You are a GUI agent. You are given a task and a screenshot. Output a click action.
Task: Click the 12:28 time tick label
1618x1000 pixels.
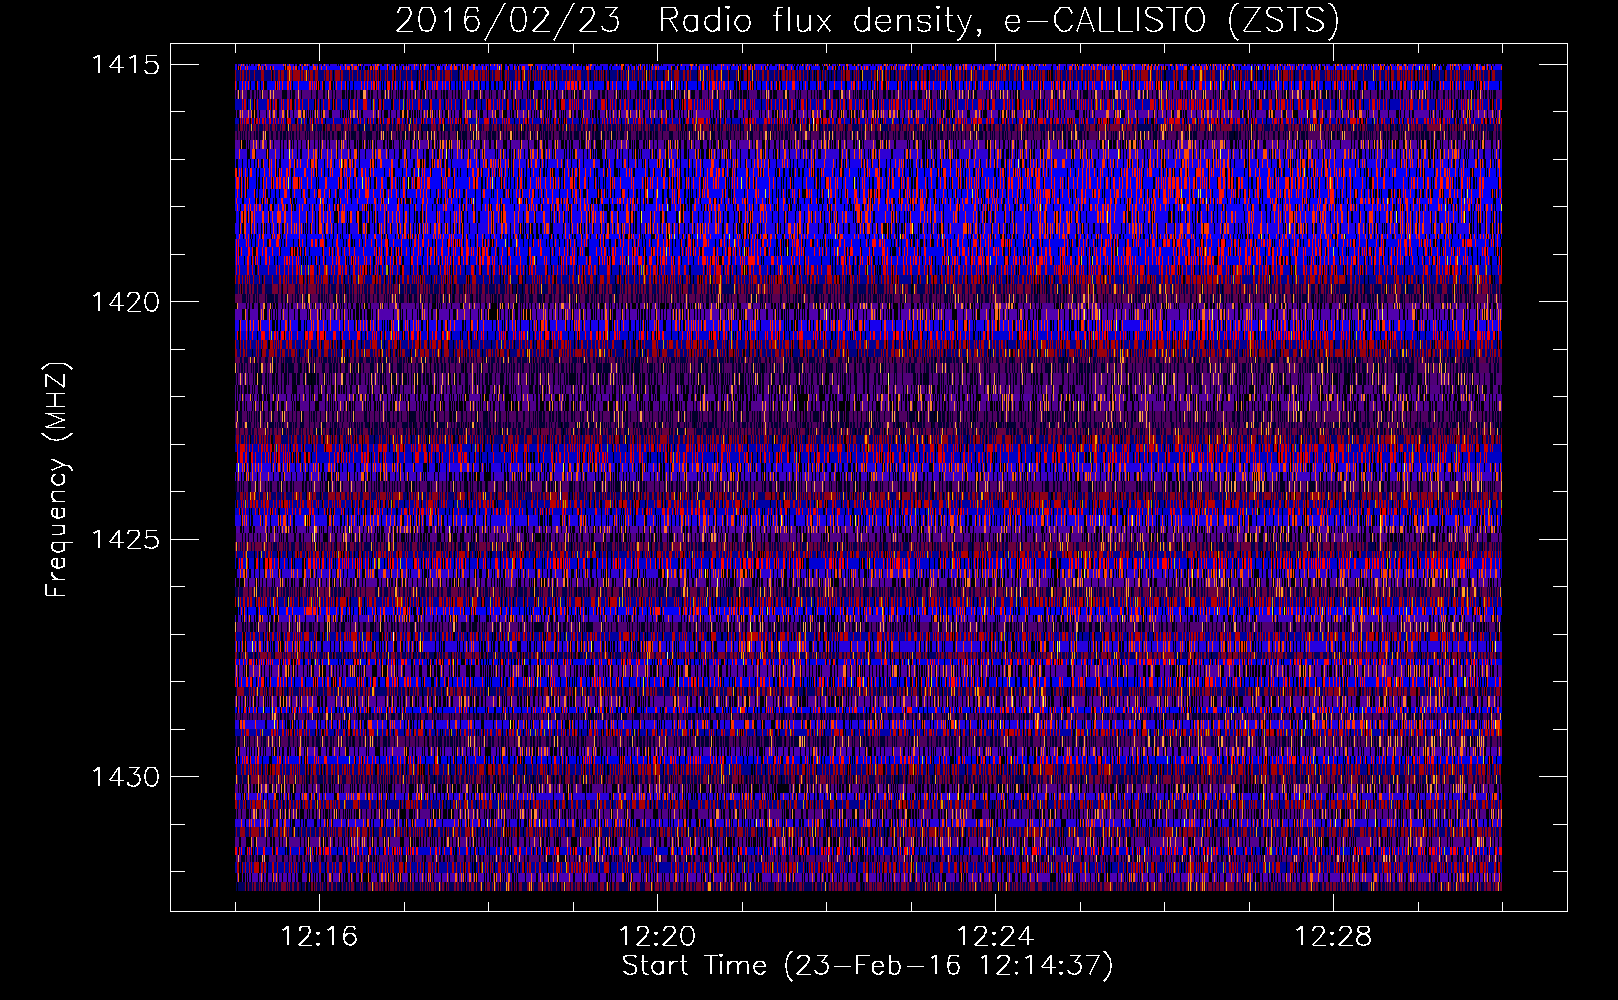click(1333, 937)
